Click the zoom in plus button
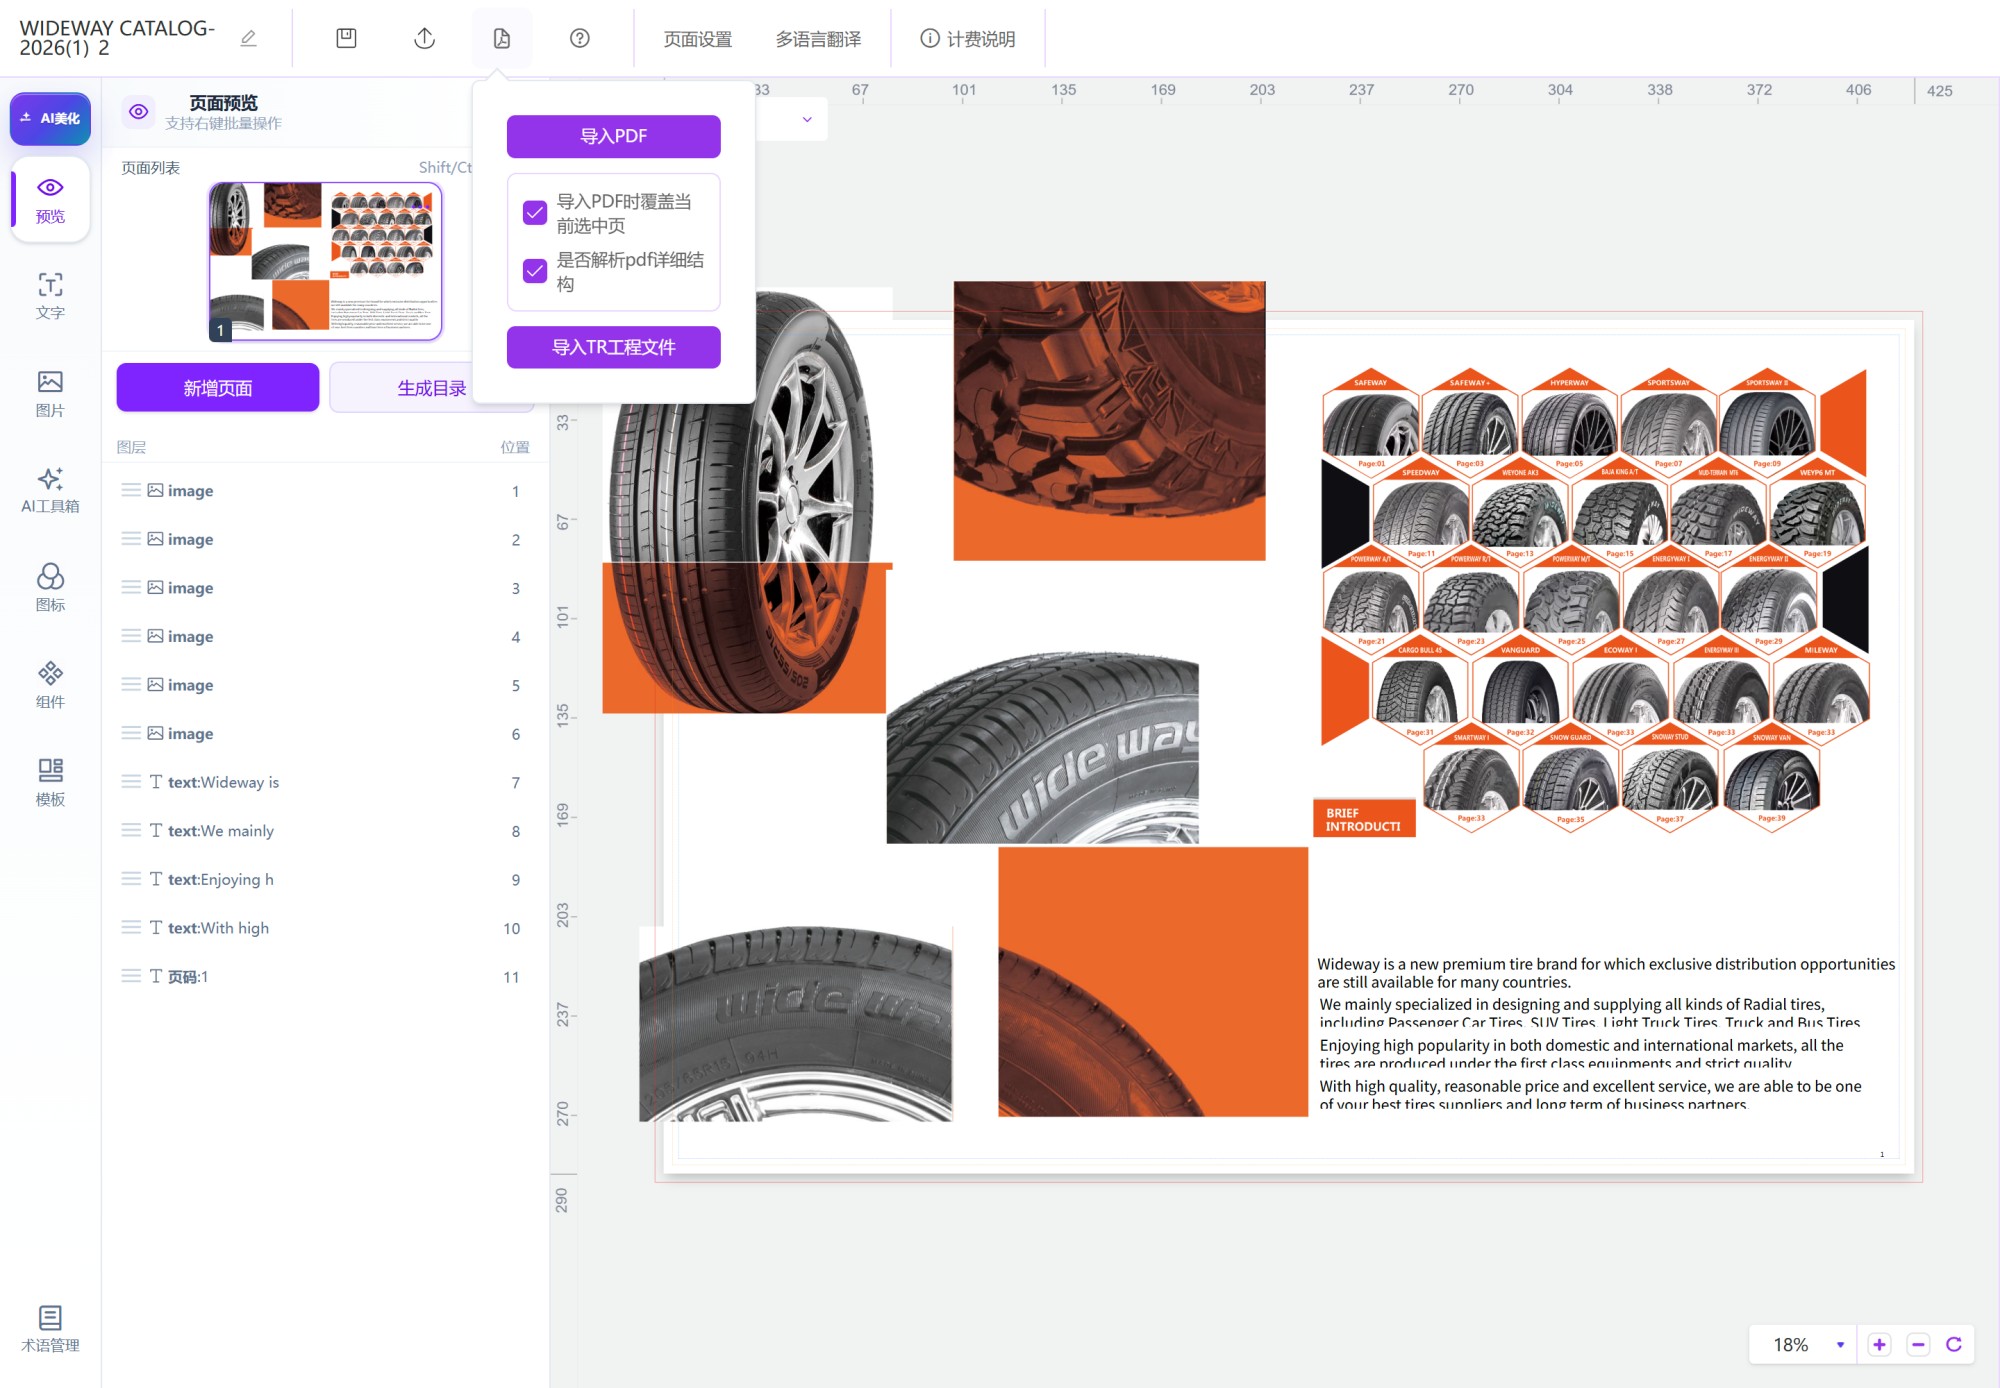 [x=1879, y=1345]
